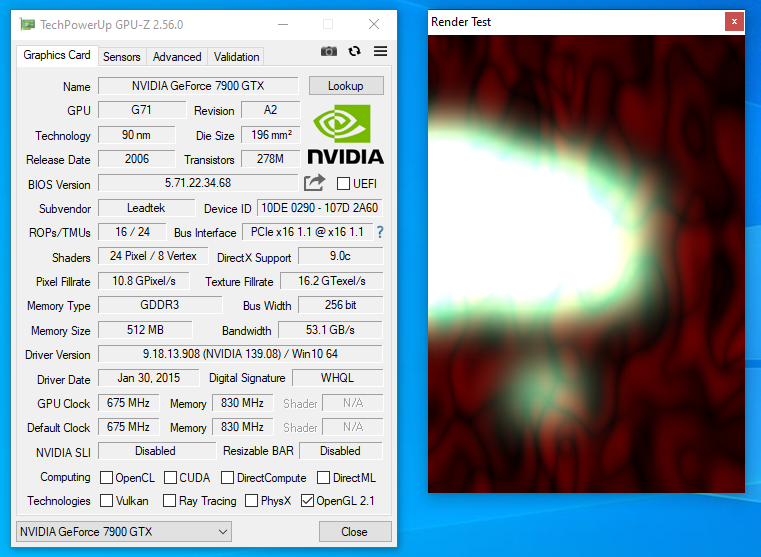Click the Default Clock field 675 MHz

click(129, 427)
